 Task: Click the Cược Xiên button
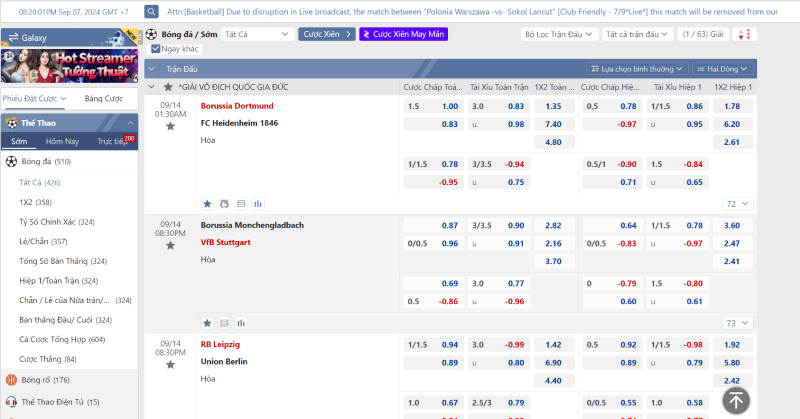pos(327,34)
